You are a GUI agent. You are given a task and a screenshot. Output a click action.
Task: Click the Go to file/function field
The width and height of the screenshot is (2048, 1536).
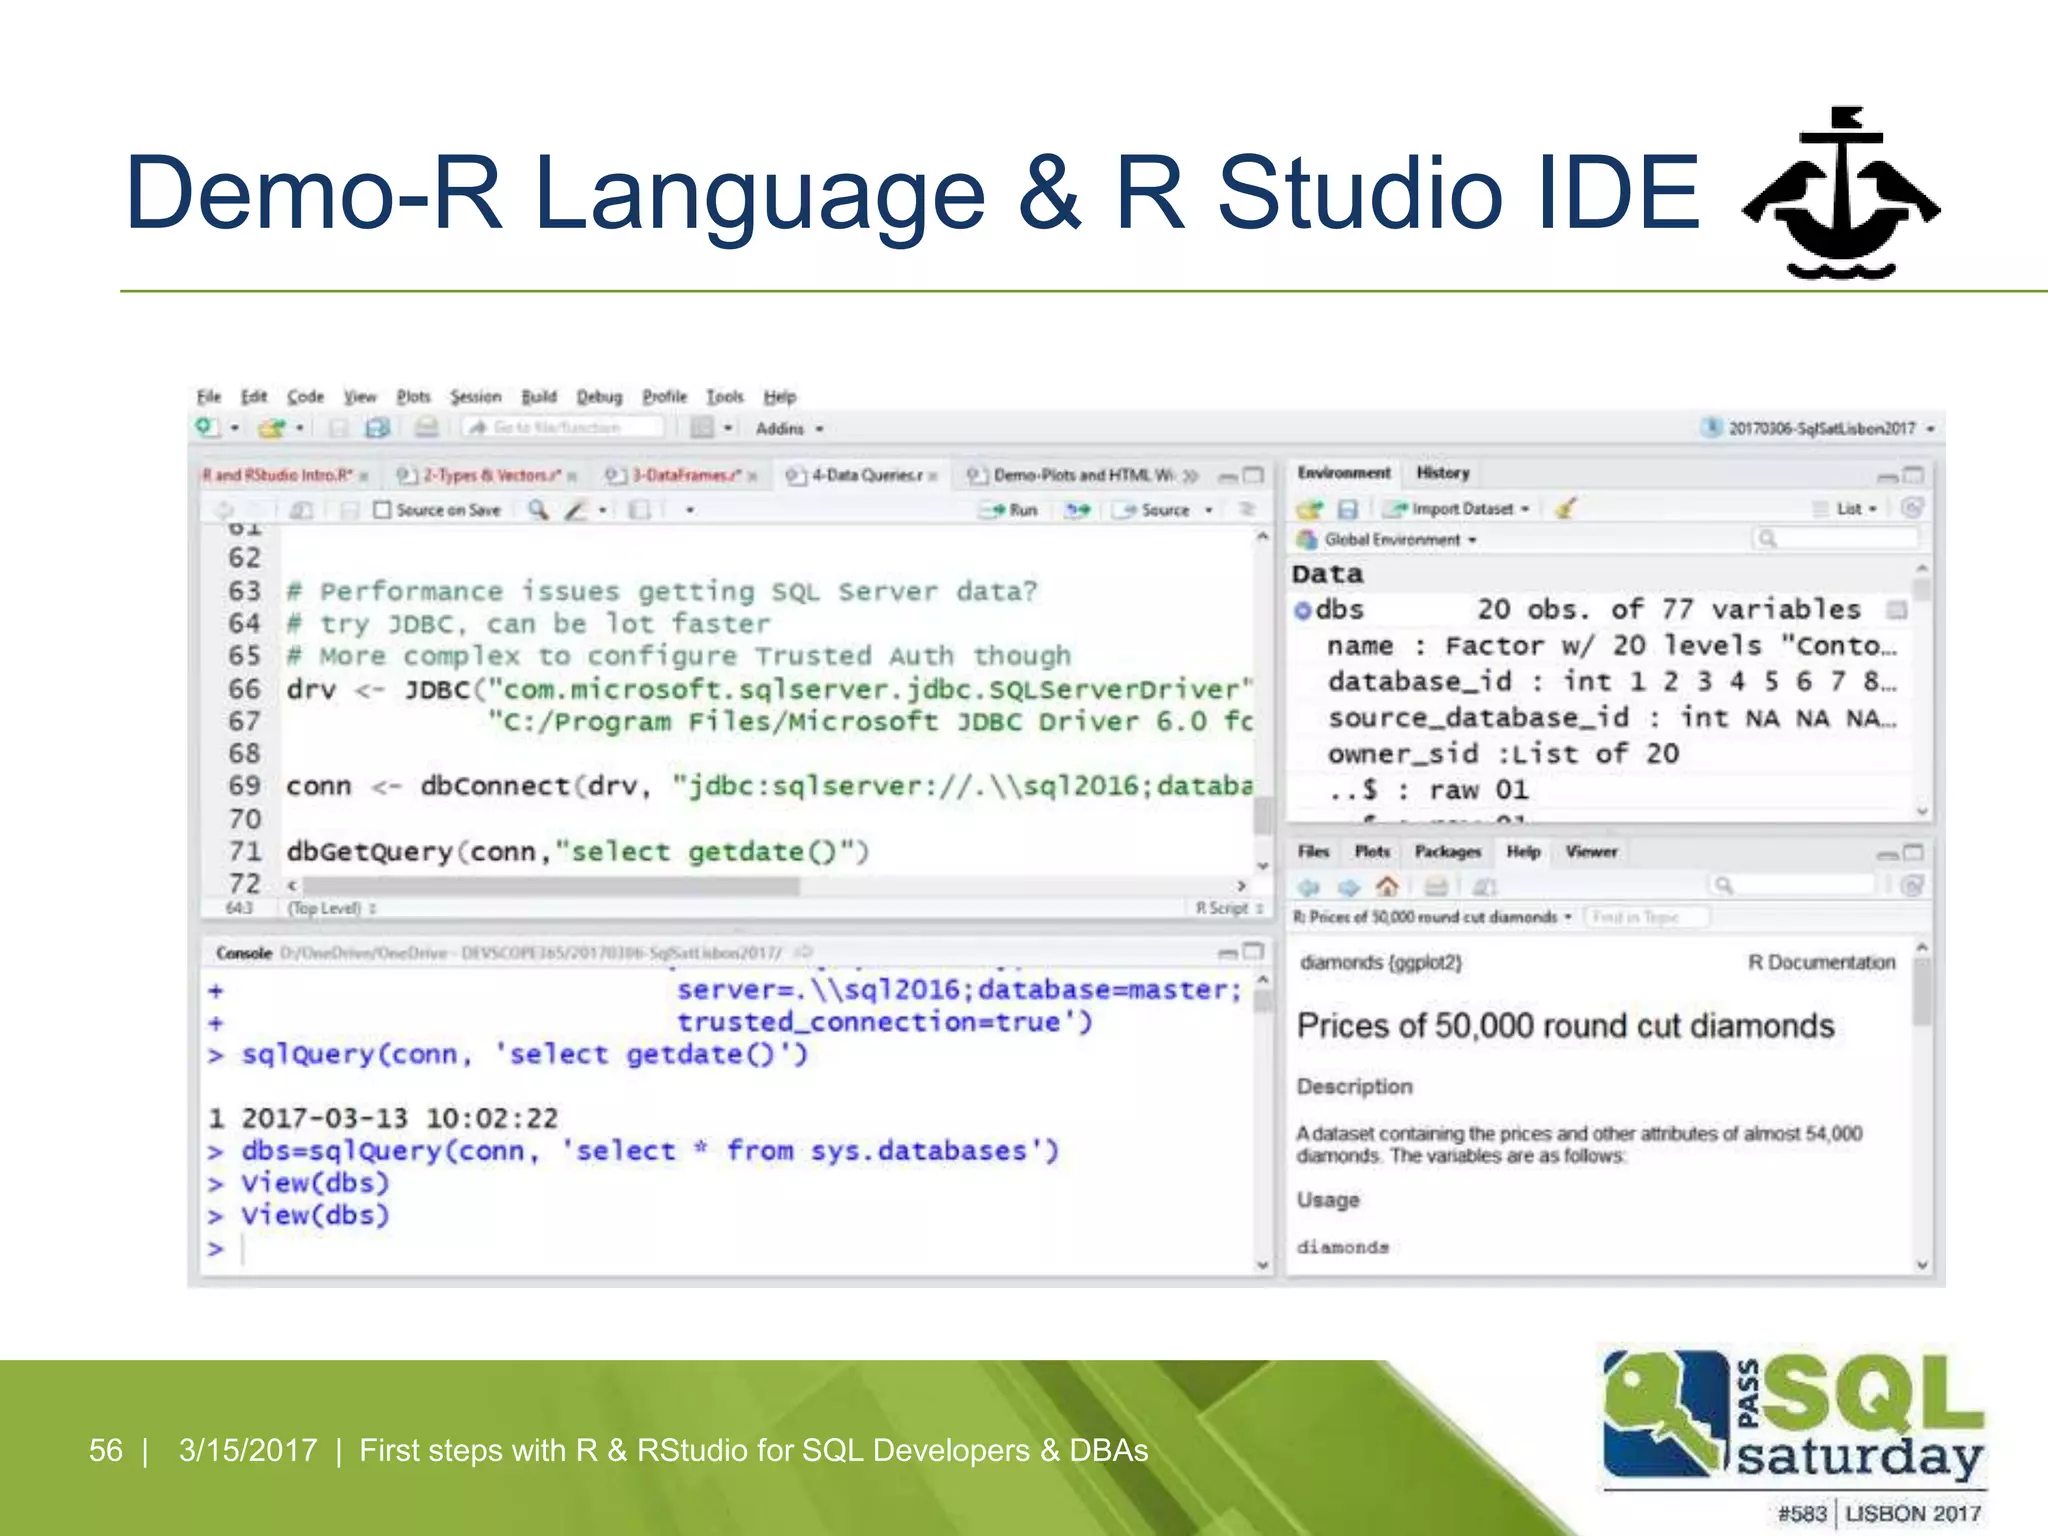coord(563,428)
